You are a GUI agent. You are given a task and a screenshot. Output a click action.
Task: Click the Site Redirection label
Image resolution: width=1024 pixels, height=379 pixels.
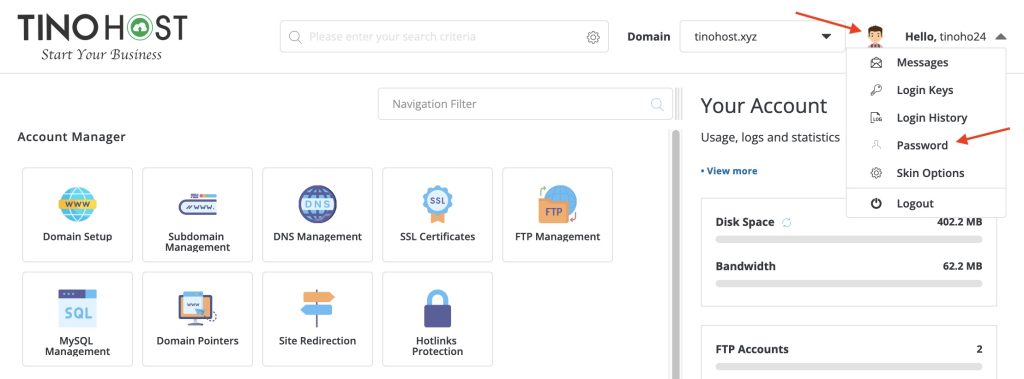317,340
